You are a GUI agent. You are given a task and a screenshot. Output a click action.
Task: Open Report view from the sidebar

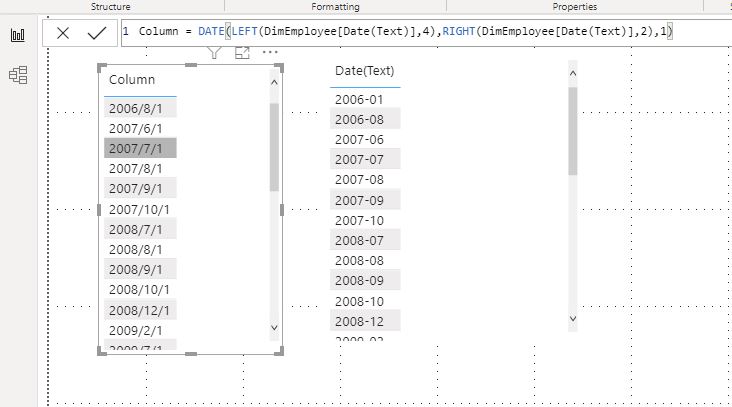pos(18,35)
